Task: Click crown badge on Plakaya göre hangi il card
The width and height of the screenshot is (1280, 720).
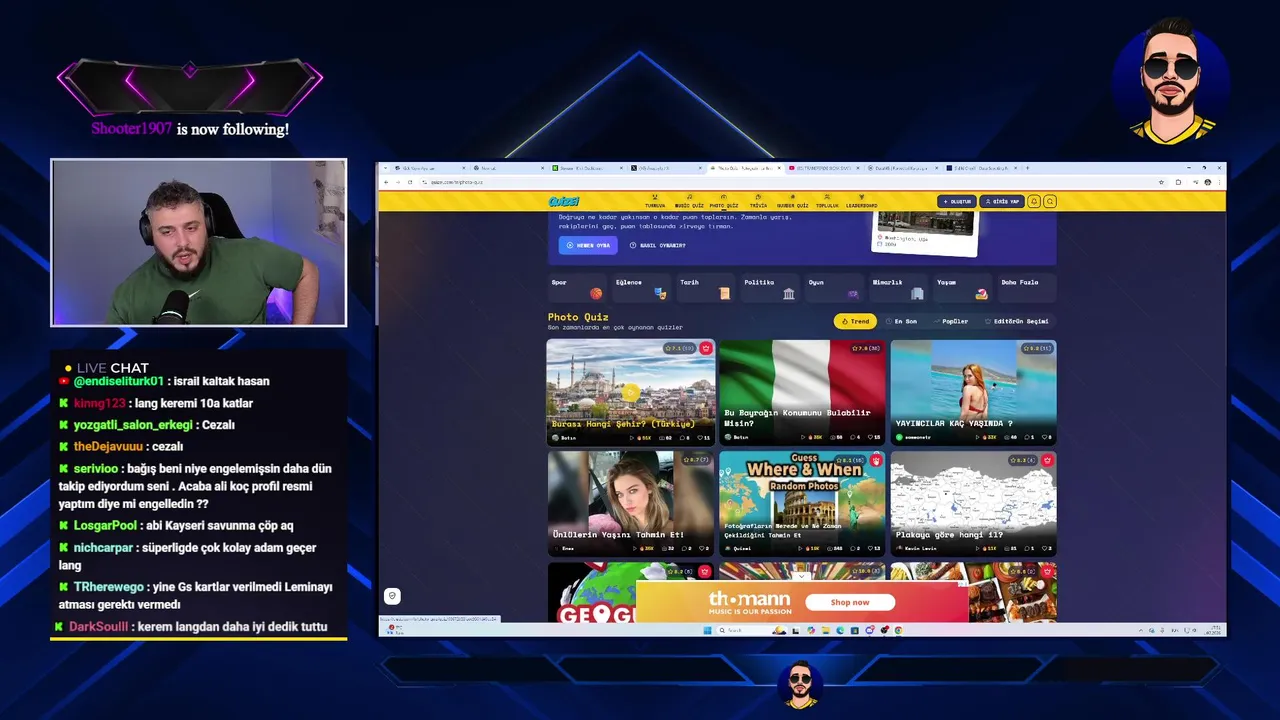Action: (1047, 460)
